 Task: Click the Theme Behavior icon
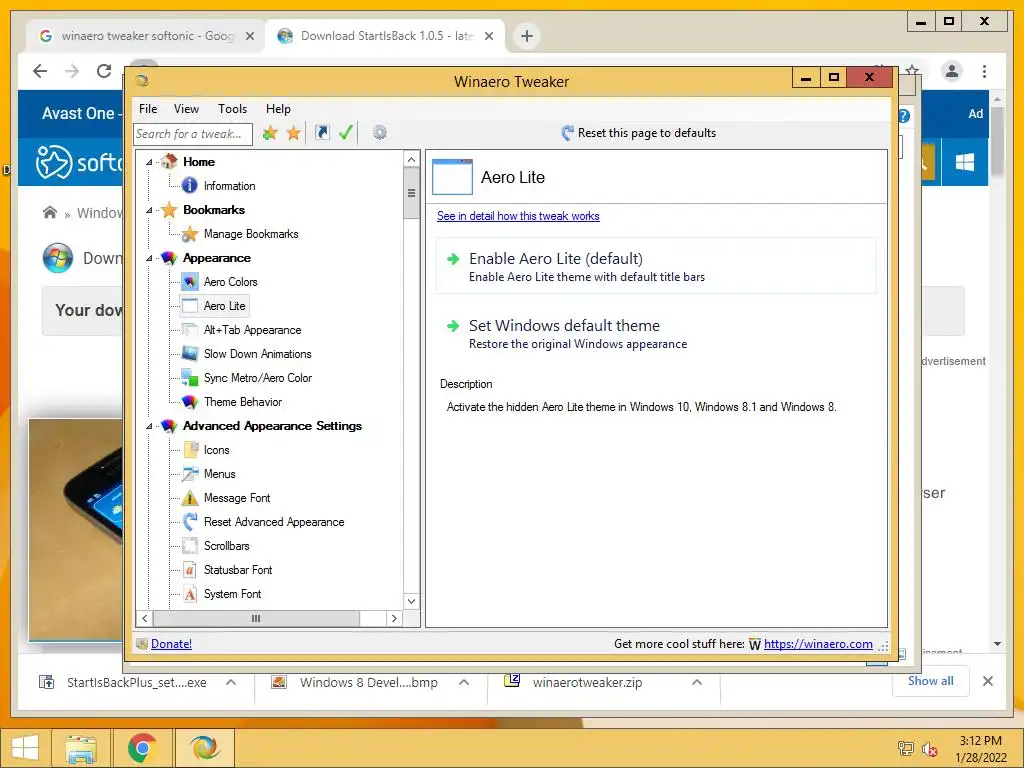tap(189, 402)
